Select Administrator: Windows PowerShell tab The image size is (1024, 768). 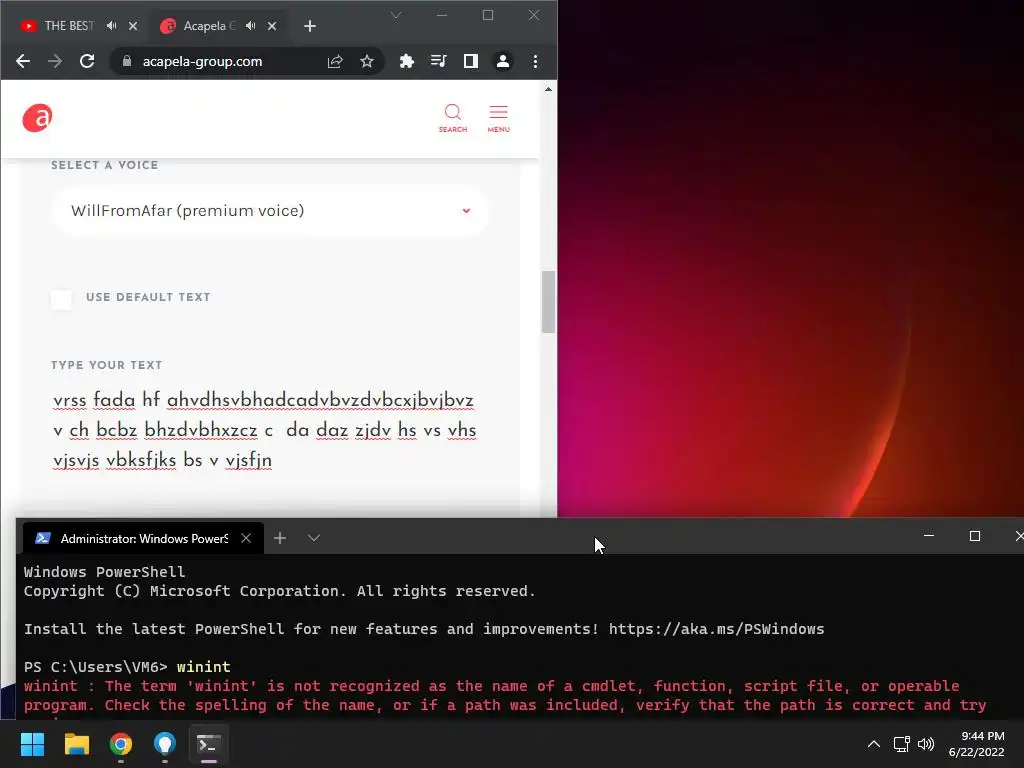pyautogui.click(x=144, y=538)
